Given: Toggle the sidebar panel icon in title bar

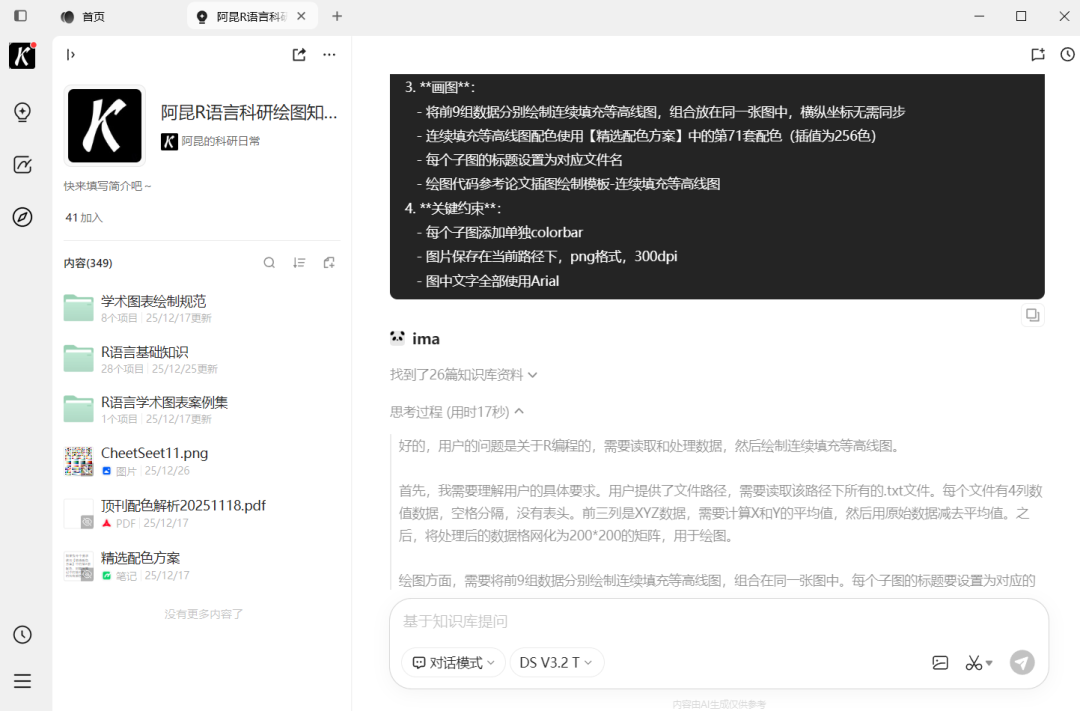Looking at the screenshot, I should [x=21, y=16].
